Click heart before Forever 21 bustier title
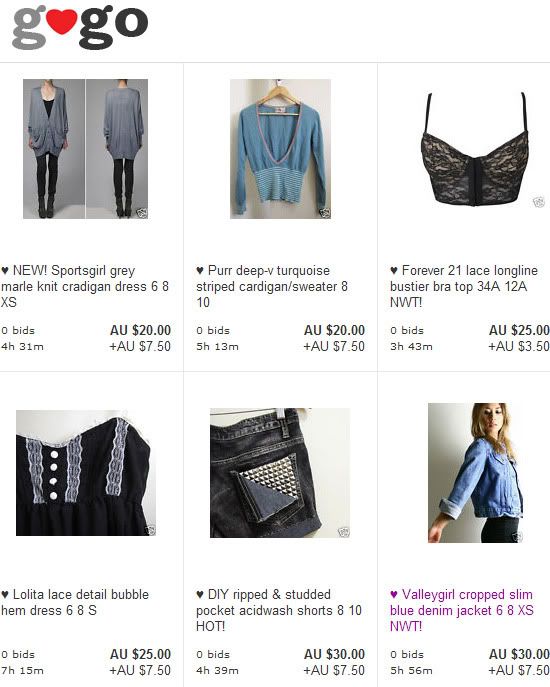This screenshot has width=550, height=687. tap(394, 270)
